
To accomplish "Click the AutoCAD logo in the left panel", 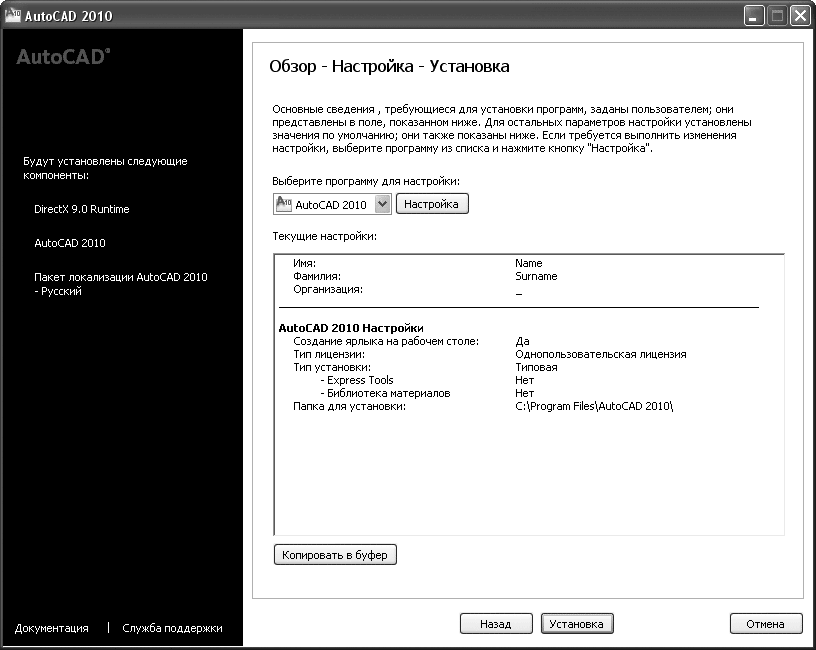I will tap(63, 57).
